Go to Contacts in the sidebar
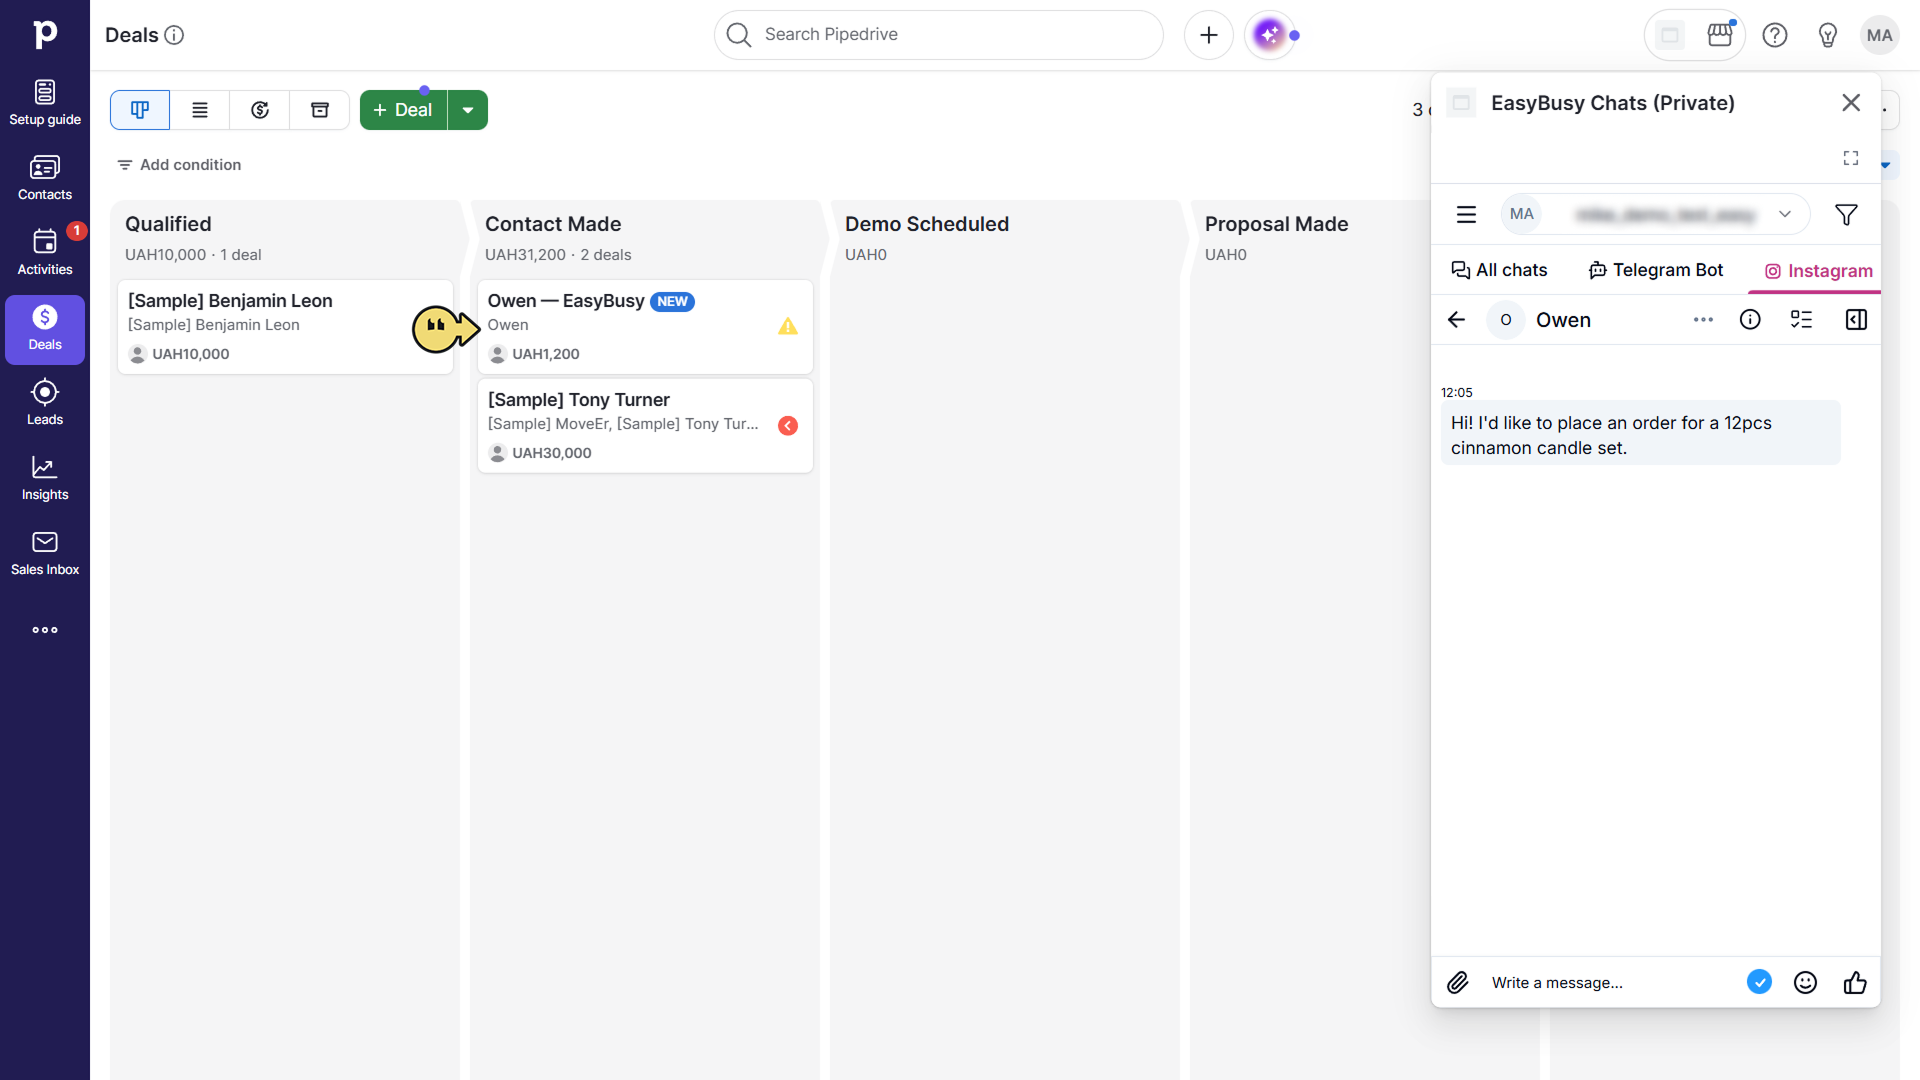The image size is (1920, 1080). point(45,178)
